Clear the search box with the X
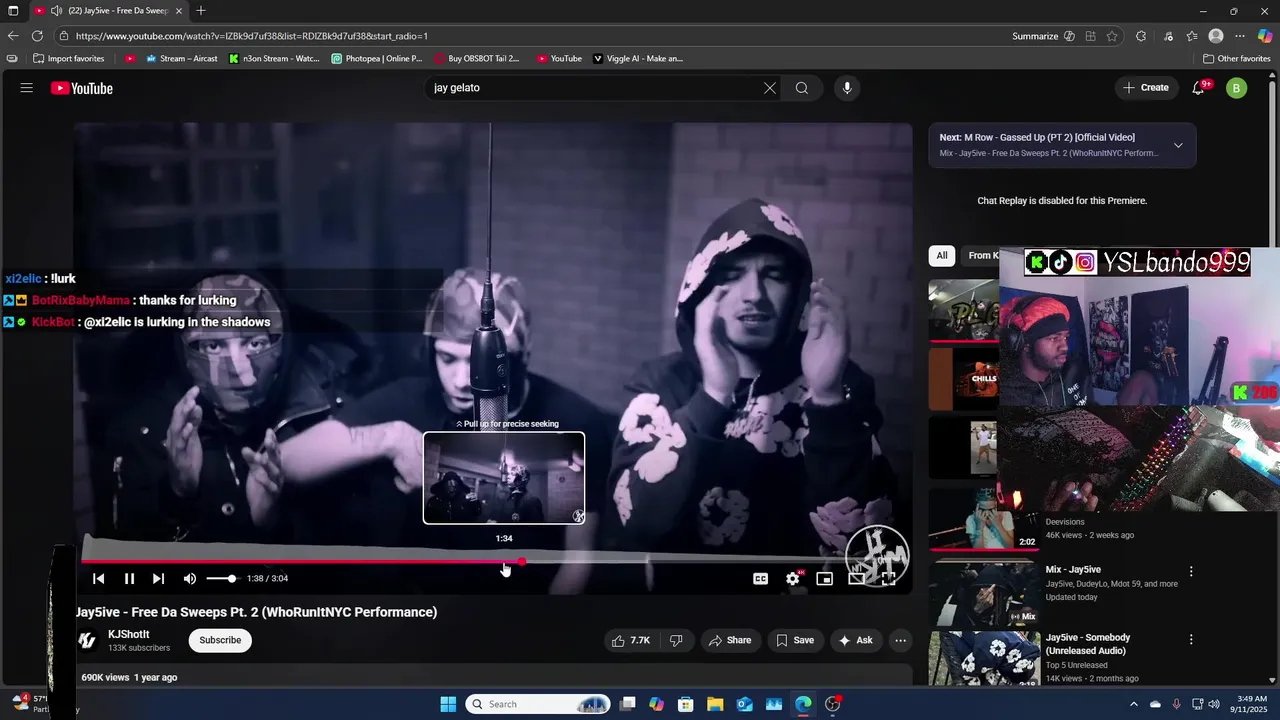The height and width of the screenshot is (720, 1280). pyautogui.click(x=770, y=88)
